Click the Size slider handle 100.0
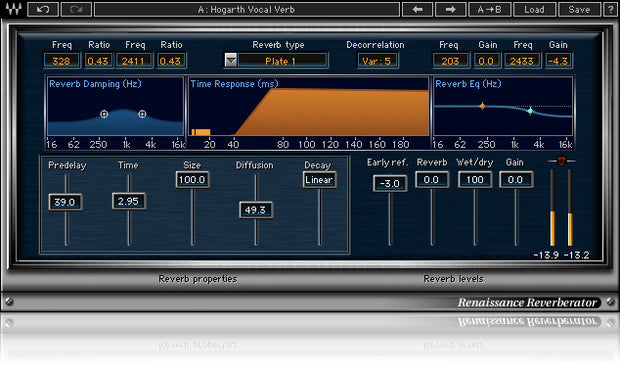The height and width of the screenshot is (372, 620). [193, 180]
